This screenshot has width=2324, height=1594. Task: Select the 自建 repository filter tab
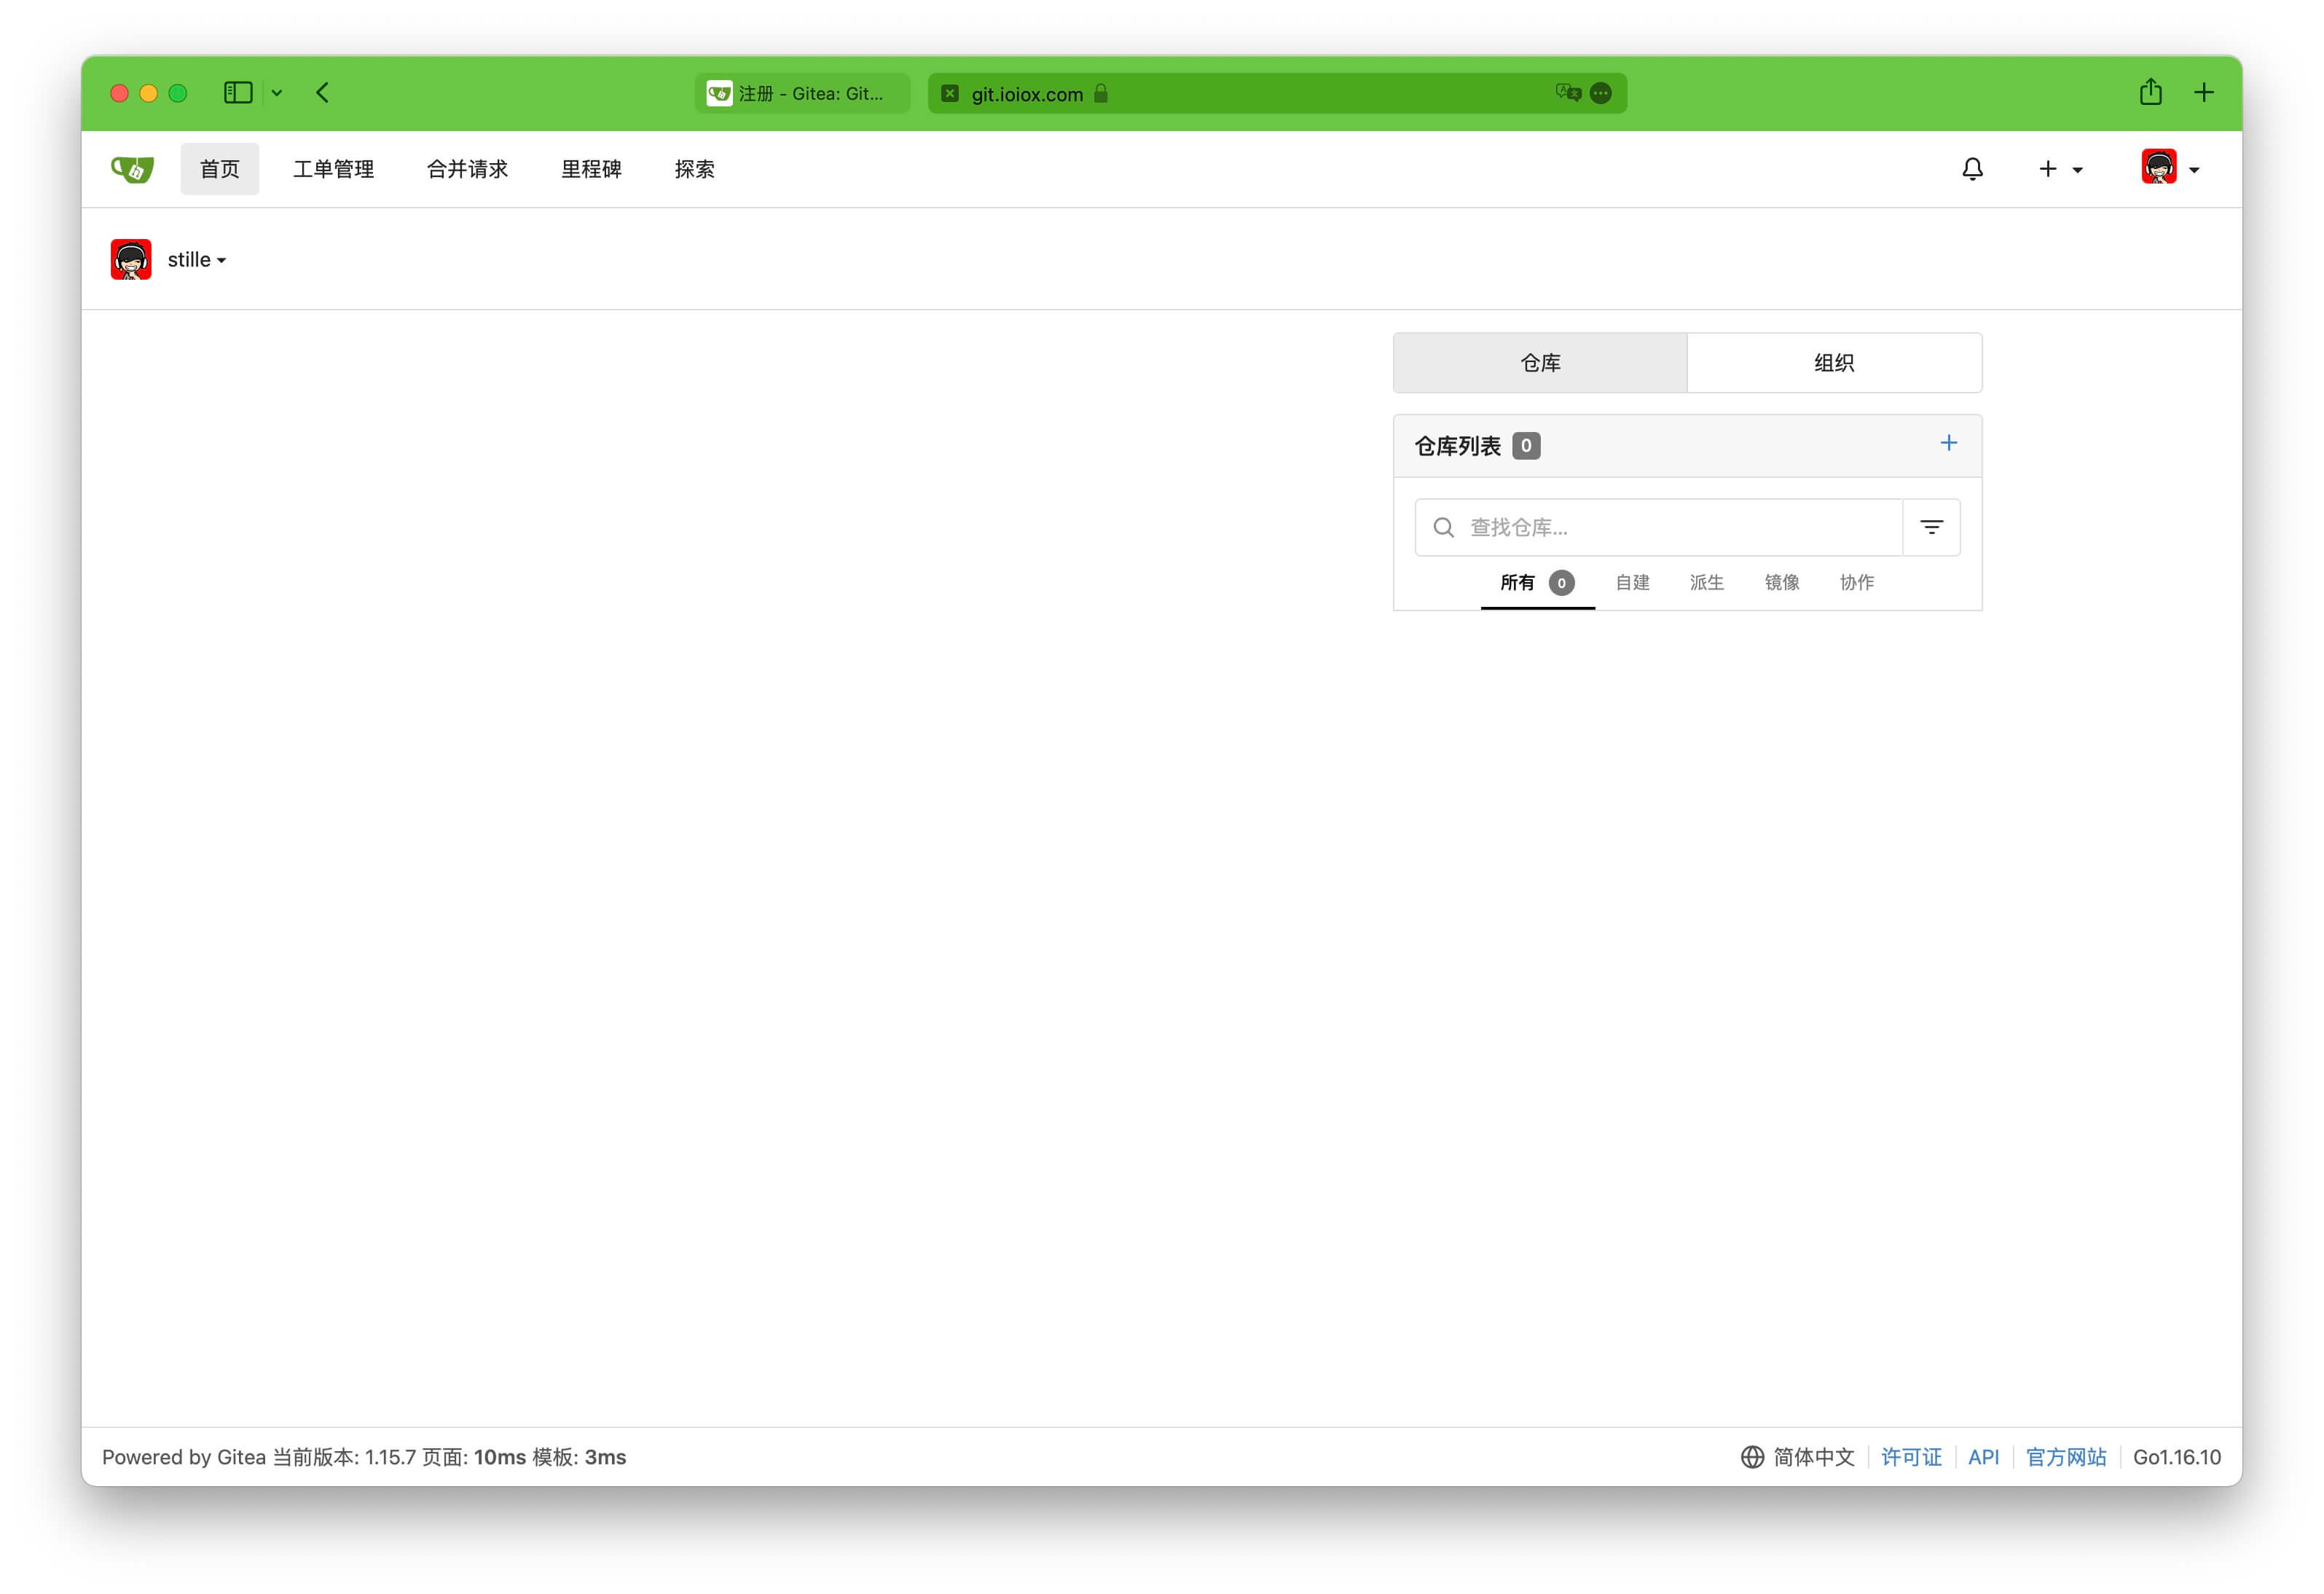click(x=1632, y=582)
